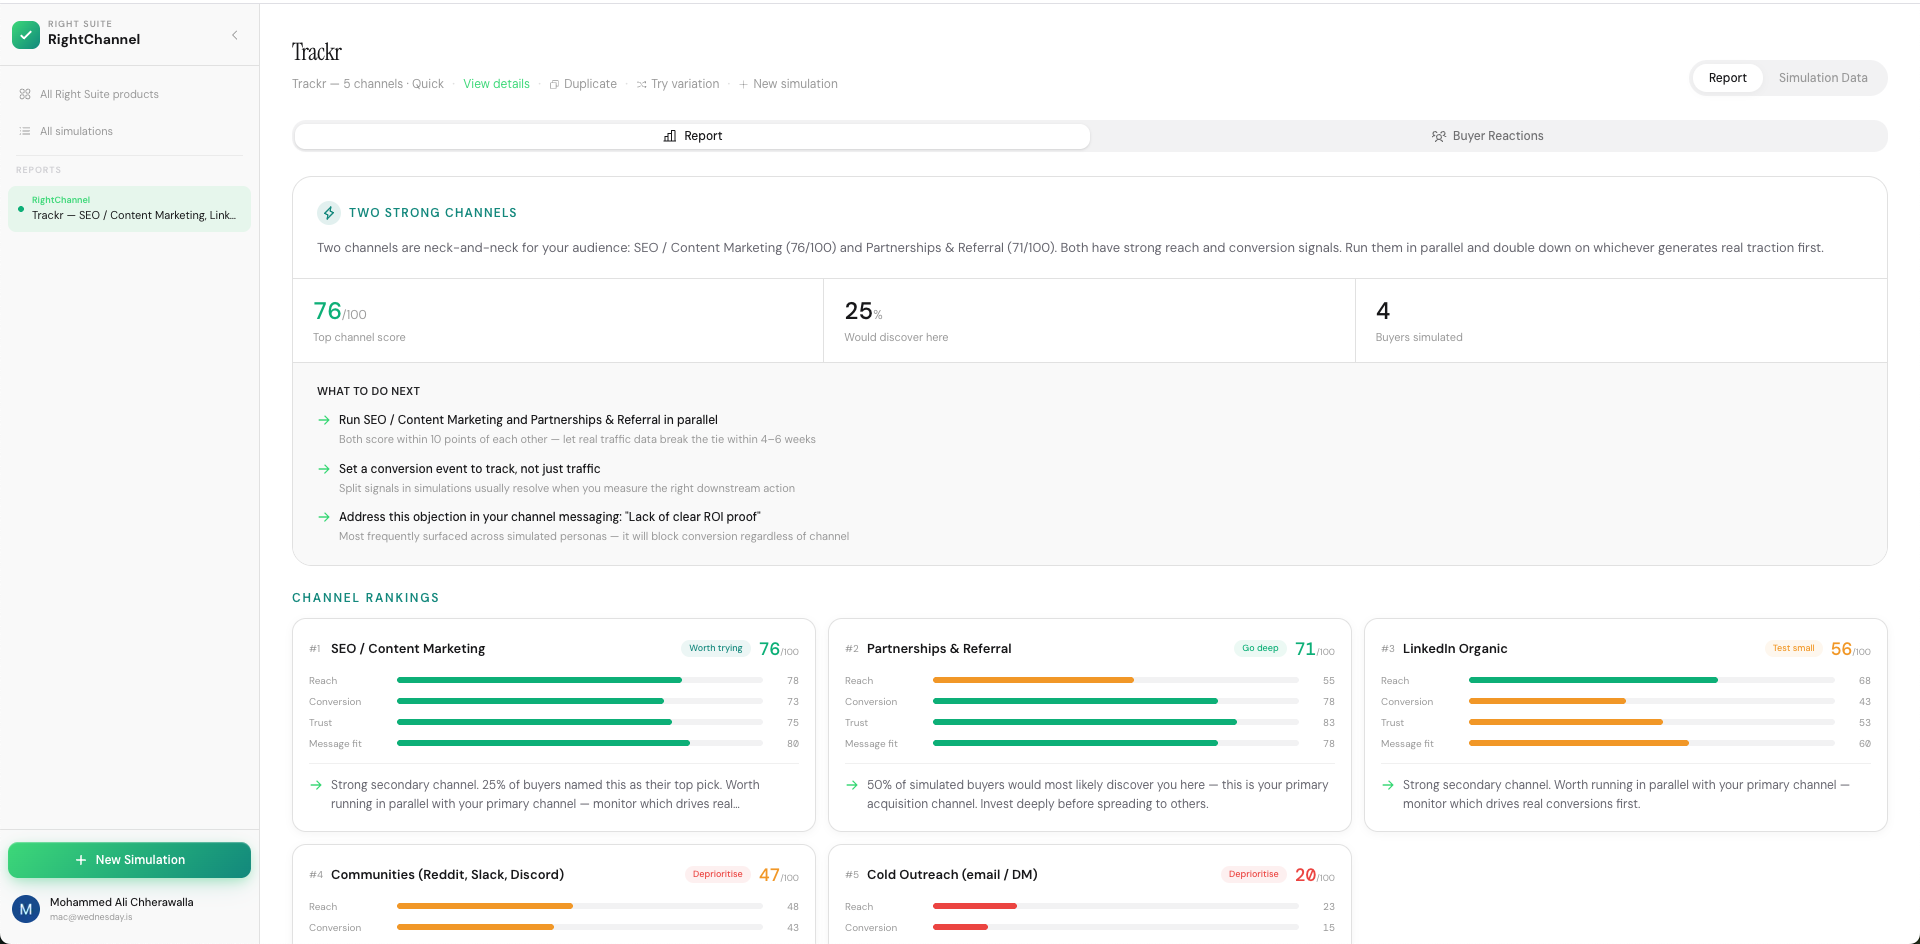
Task: Open the Trackr report in sidebar
Action: point(133,209)
